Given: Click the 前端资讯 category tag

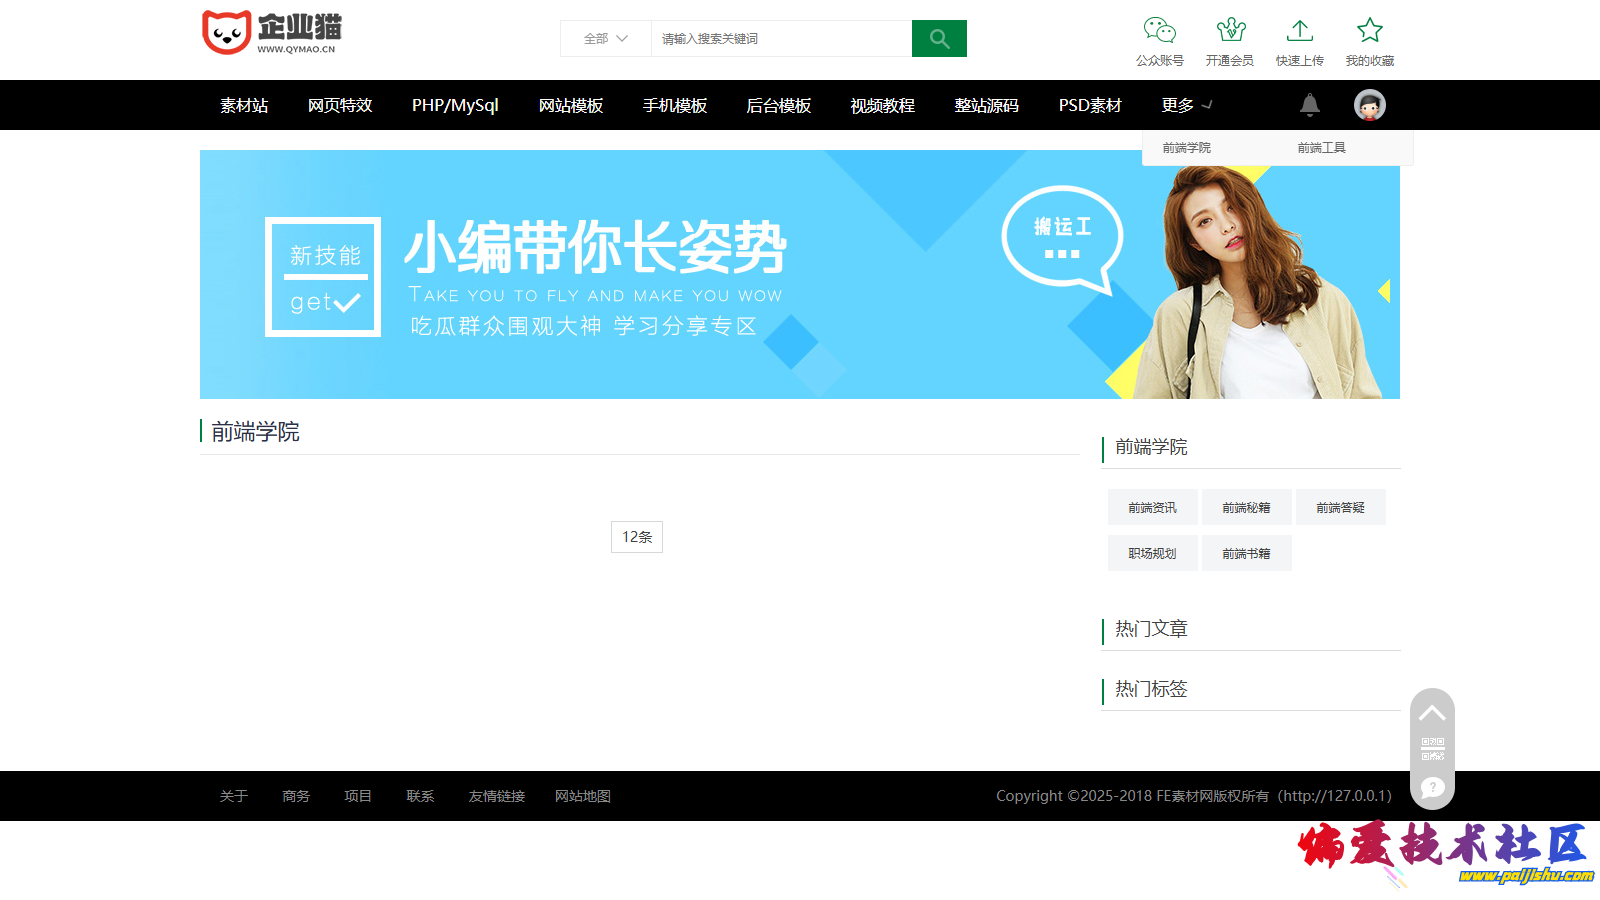Looking at the screenshot, I should 1152,508.
